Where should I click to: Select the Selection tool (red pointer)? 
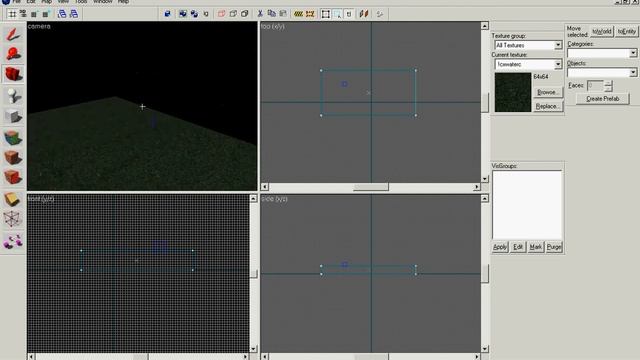pyautogui.click(x=13, y=34)
